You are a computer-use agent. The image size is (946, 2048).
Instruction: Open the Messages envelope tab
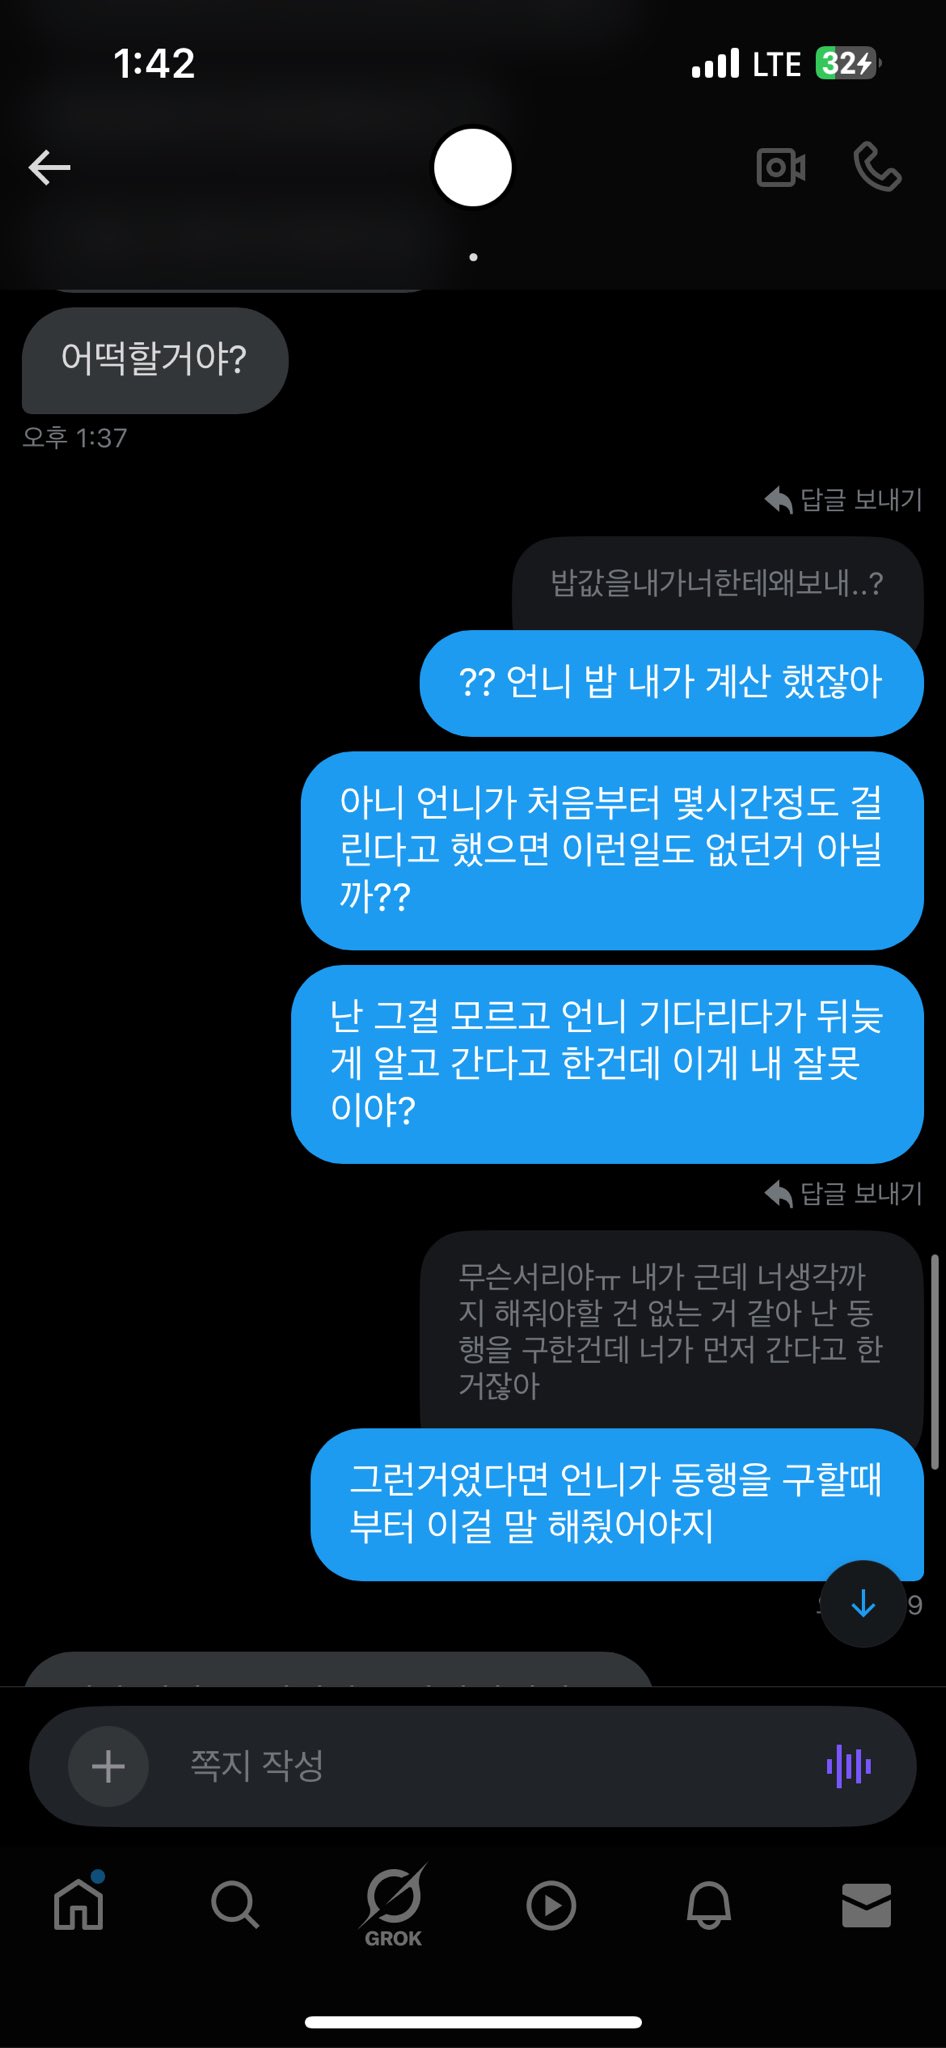866,1905
